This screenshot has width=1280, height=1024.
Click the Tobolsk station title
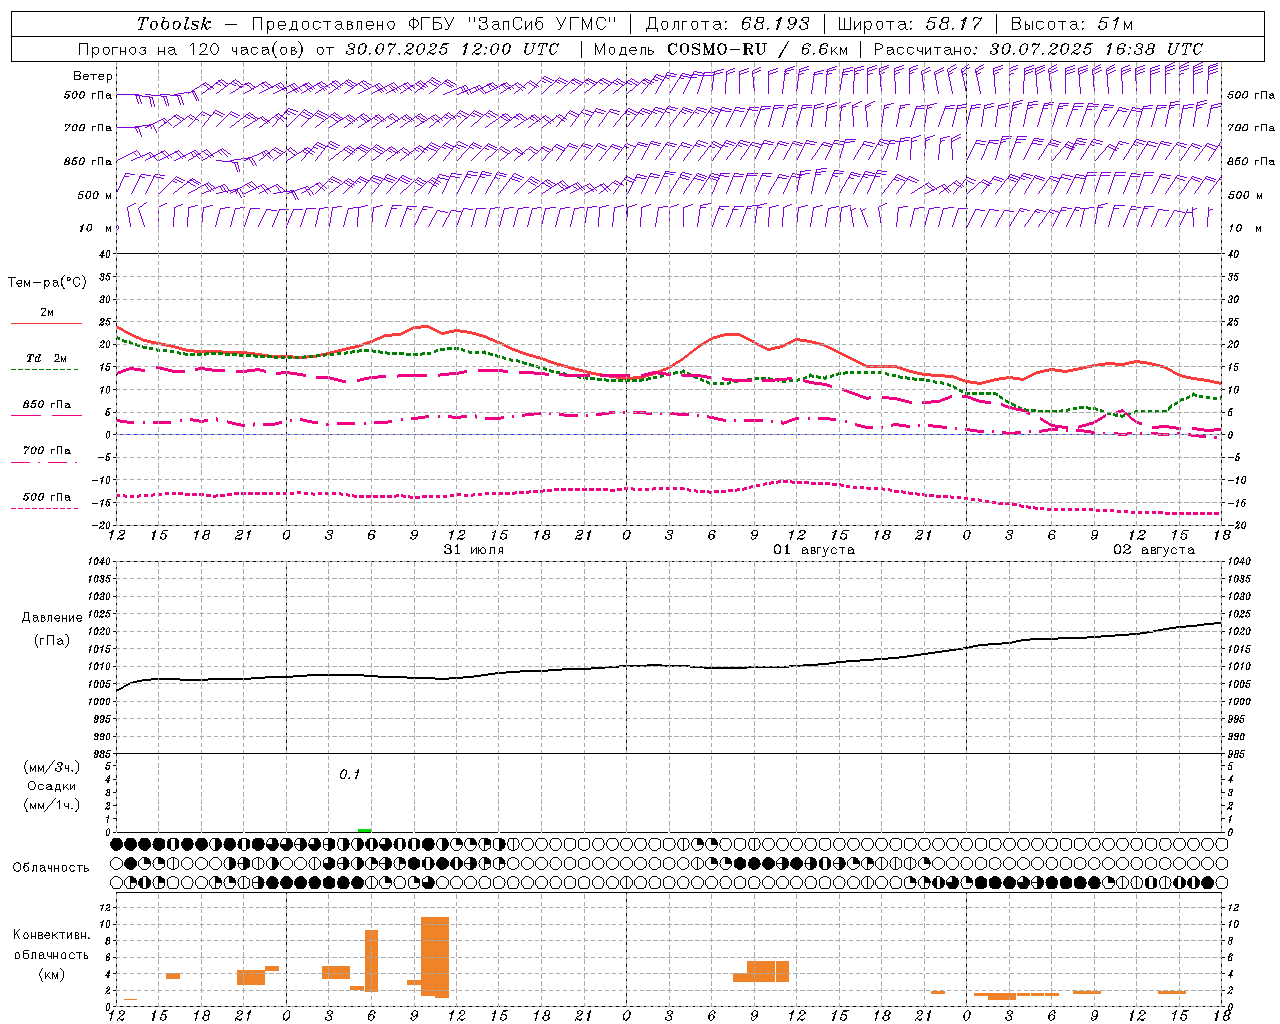point(175,24)
